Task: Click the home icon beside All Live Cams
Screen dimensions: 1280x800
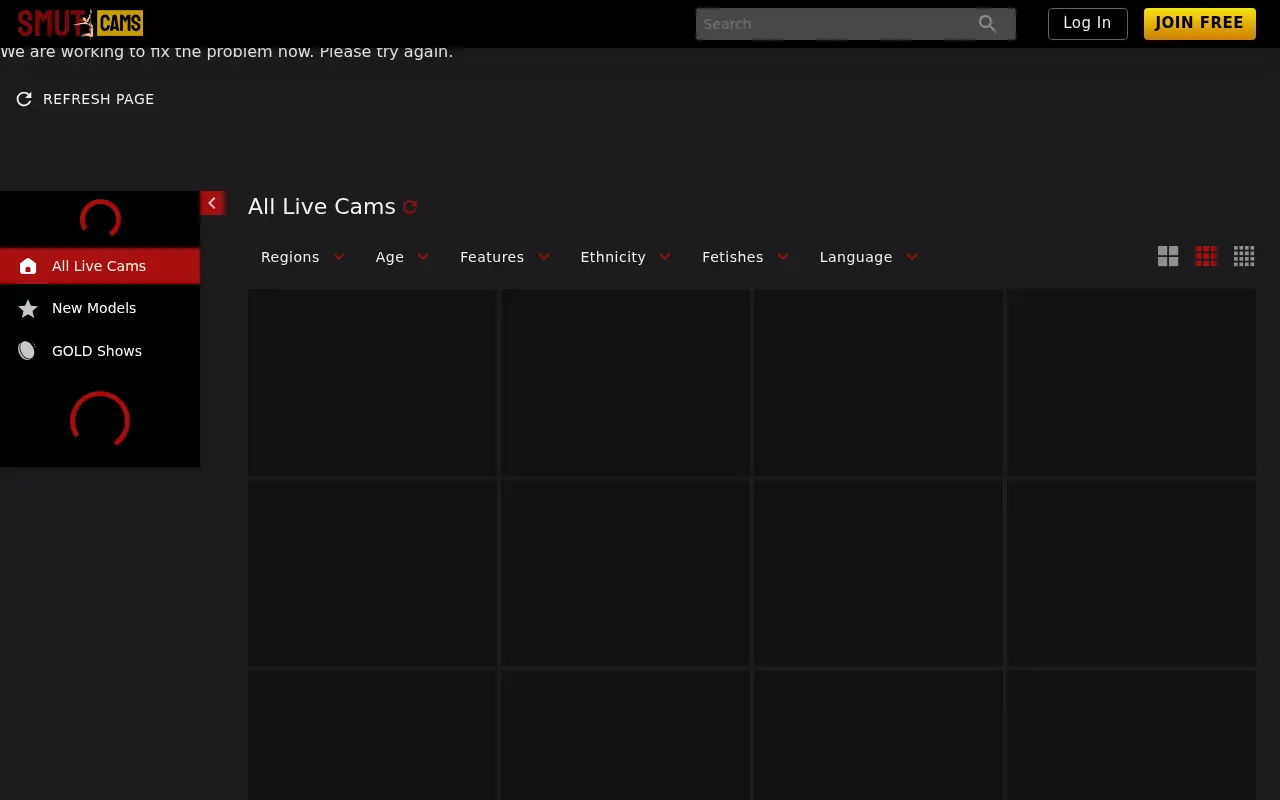Action: pyautogui.click(x=28, y=266)
